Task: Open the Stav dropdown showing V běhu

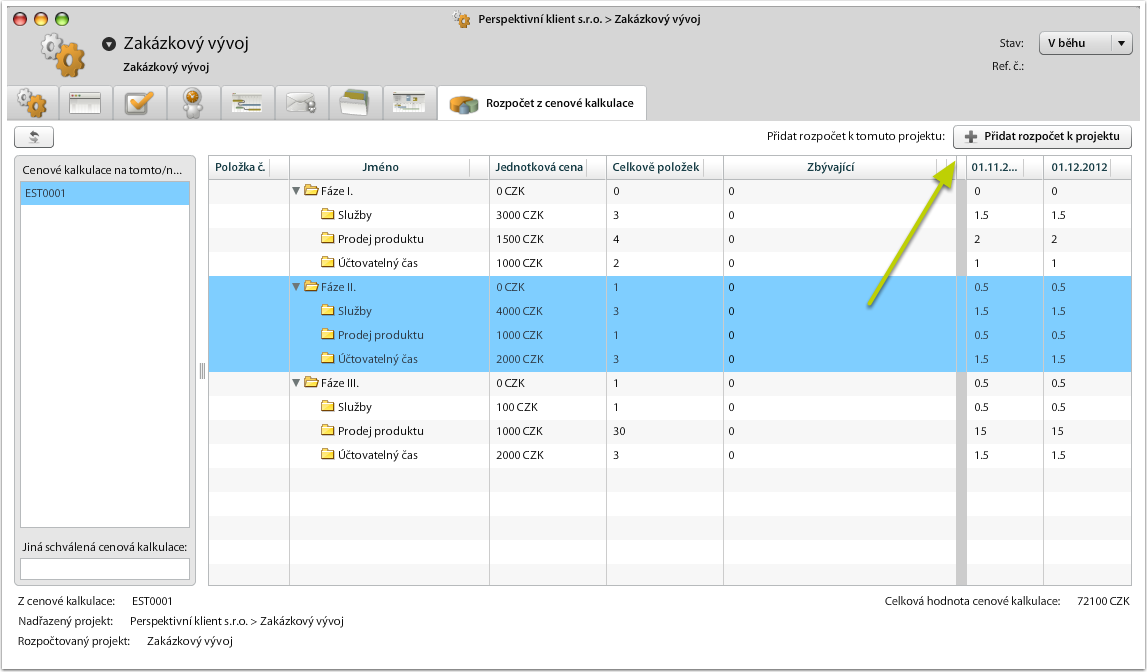Action: (x=1085, y=44)
